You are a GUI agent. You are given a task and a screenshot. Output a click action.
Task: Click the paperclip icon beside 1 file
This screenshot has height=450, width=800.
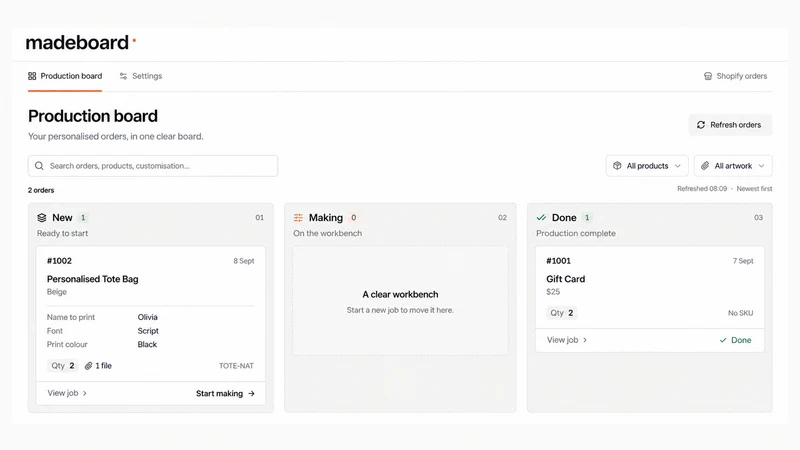point(89,366)
